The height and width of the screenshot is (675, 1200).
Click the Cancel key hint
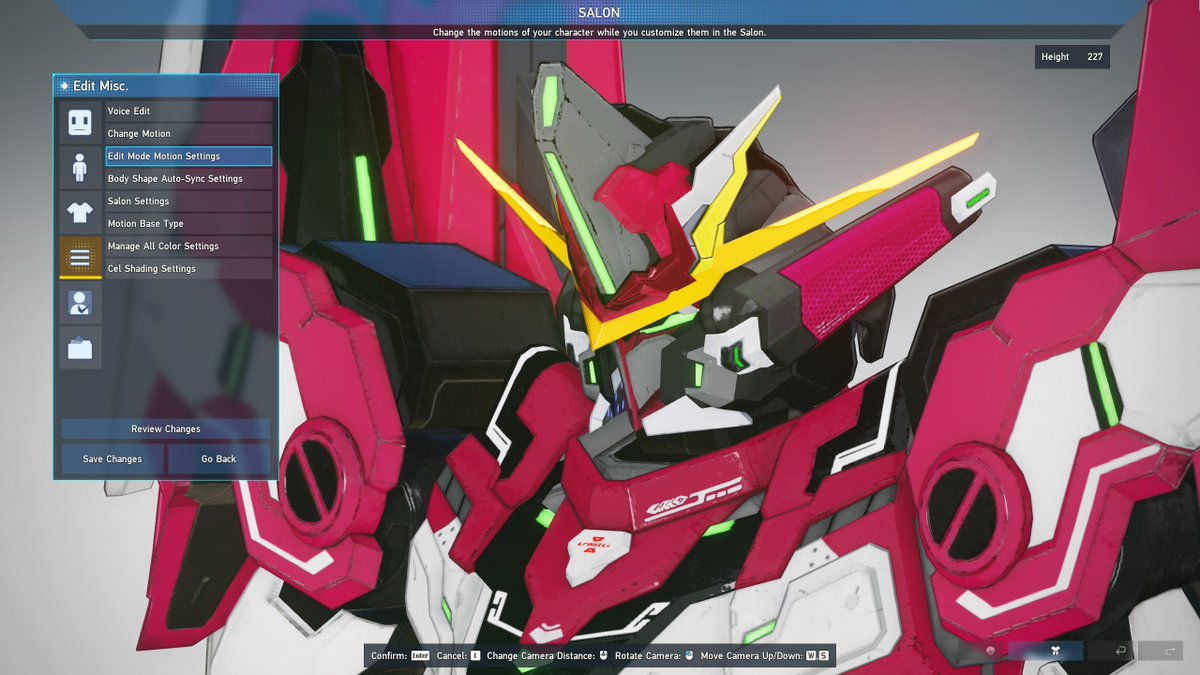point(459,656)
